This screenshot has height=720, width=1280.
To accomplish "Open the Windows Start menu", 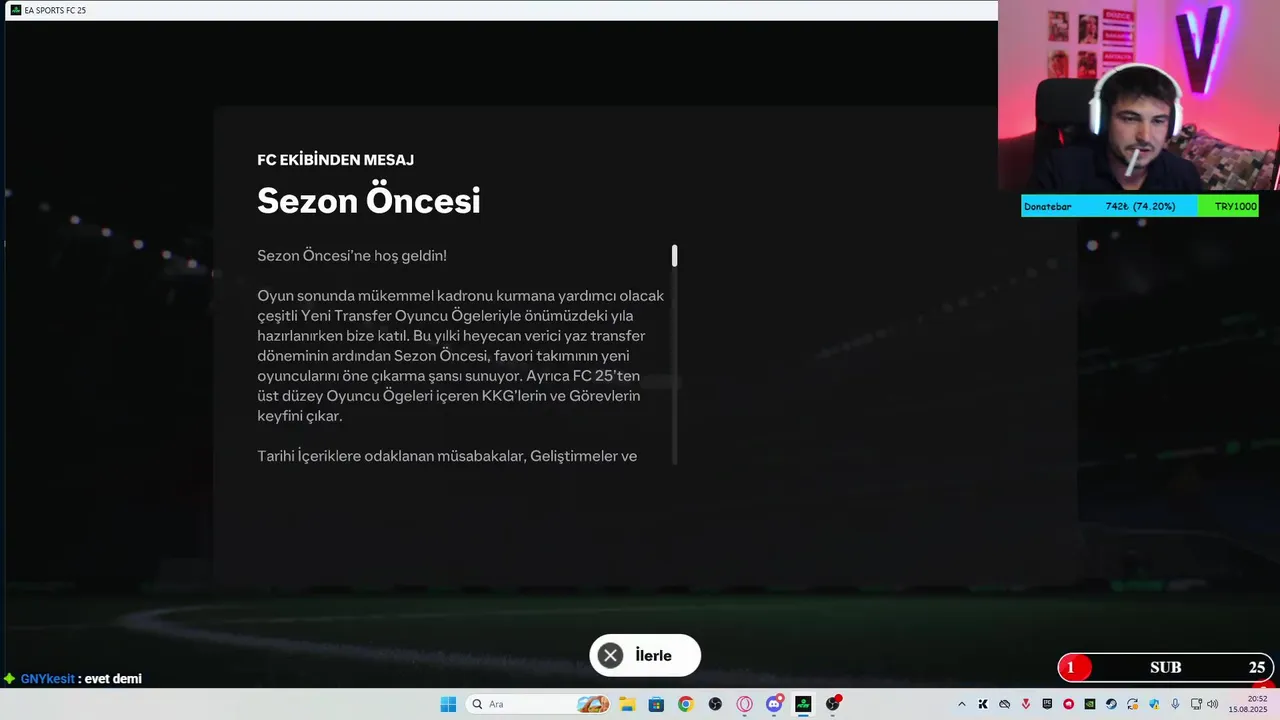I will coord(448,704).
